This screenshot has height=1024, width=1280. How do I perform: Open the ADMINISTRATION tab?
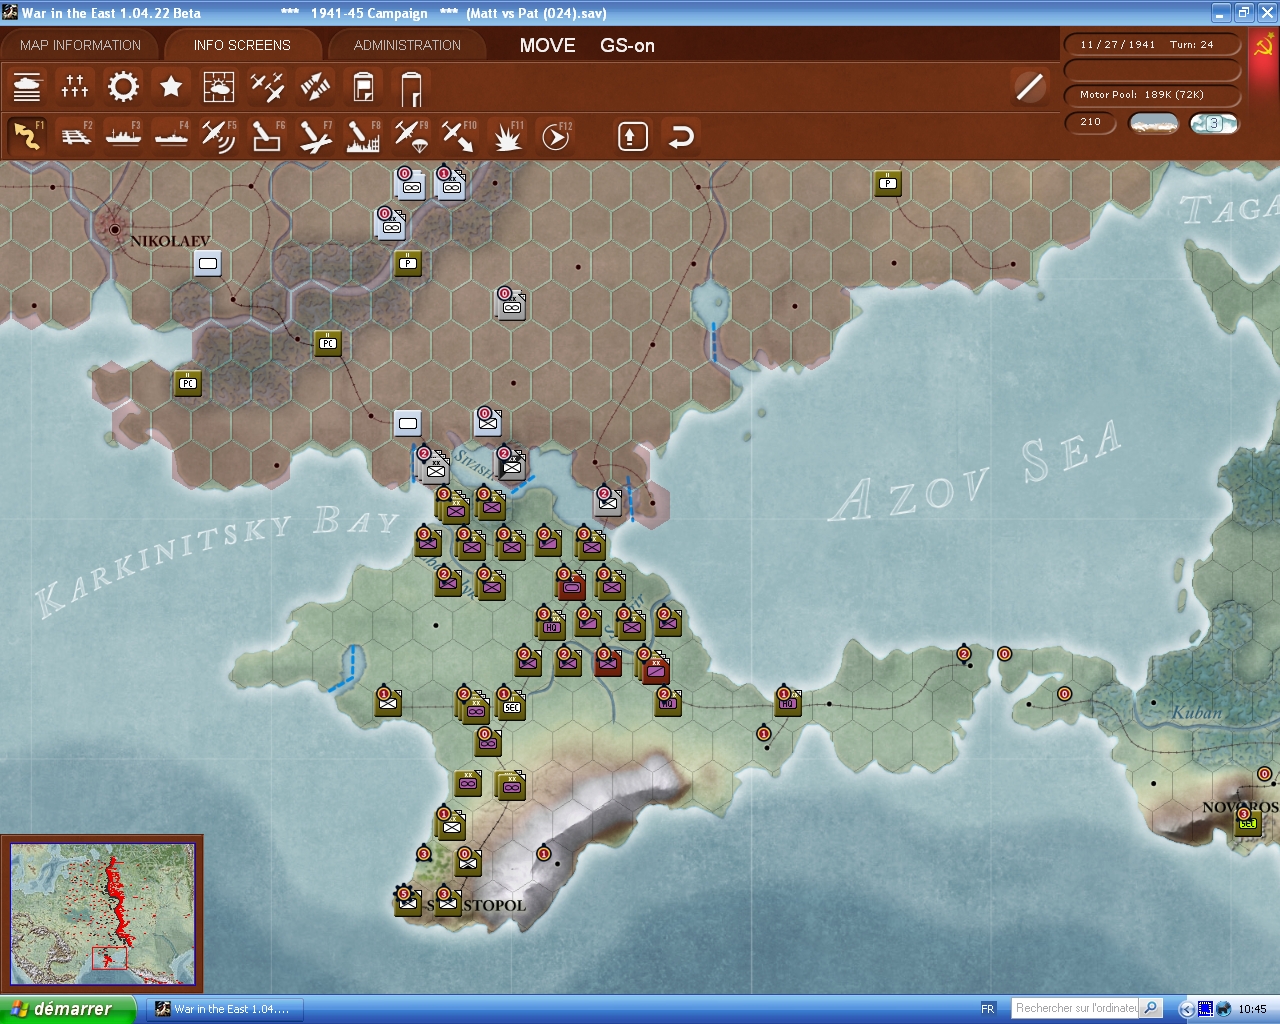pos(407,45)
